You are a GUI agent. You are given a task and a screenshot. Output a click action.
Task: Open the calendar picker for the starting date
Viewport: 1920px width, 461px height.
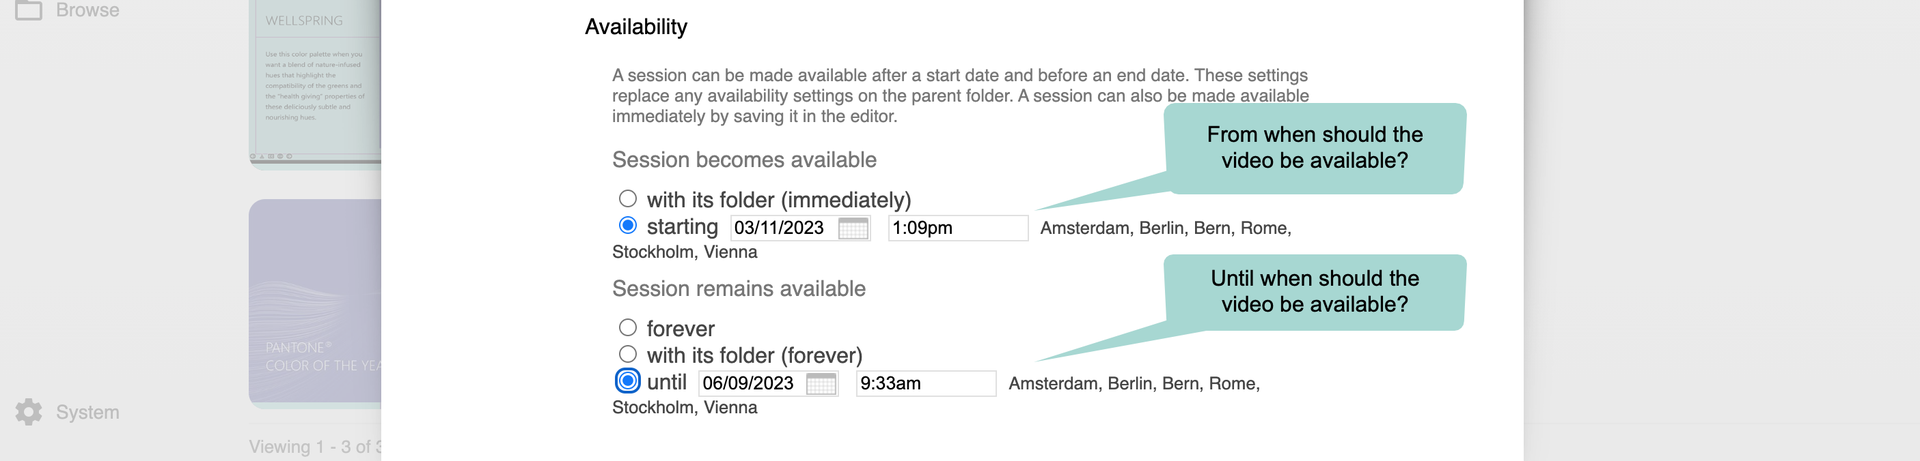coord(853,228)
